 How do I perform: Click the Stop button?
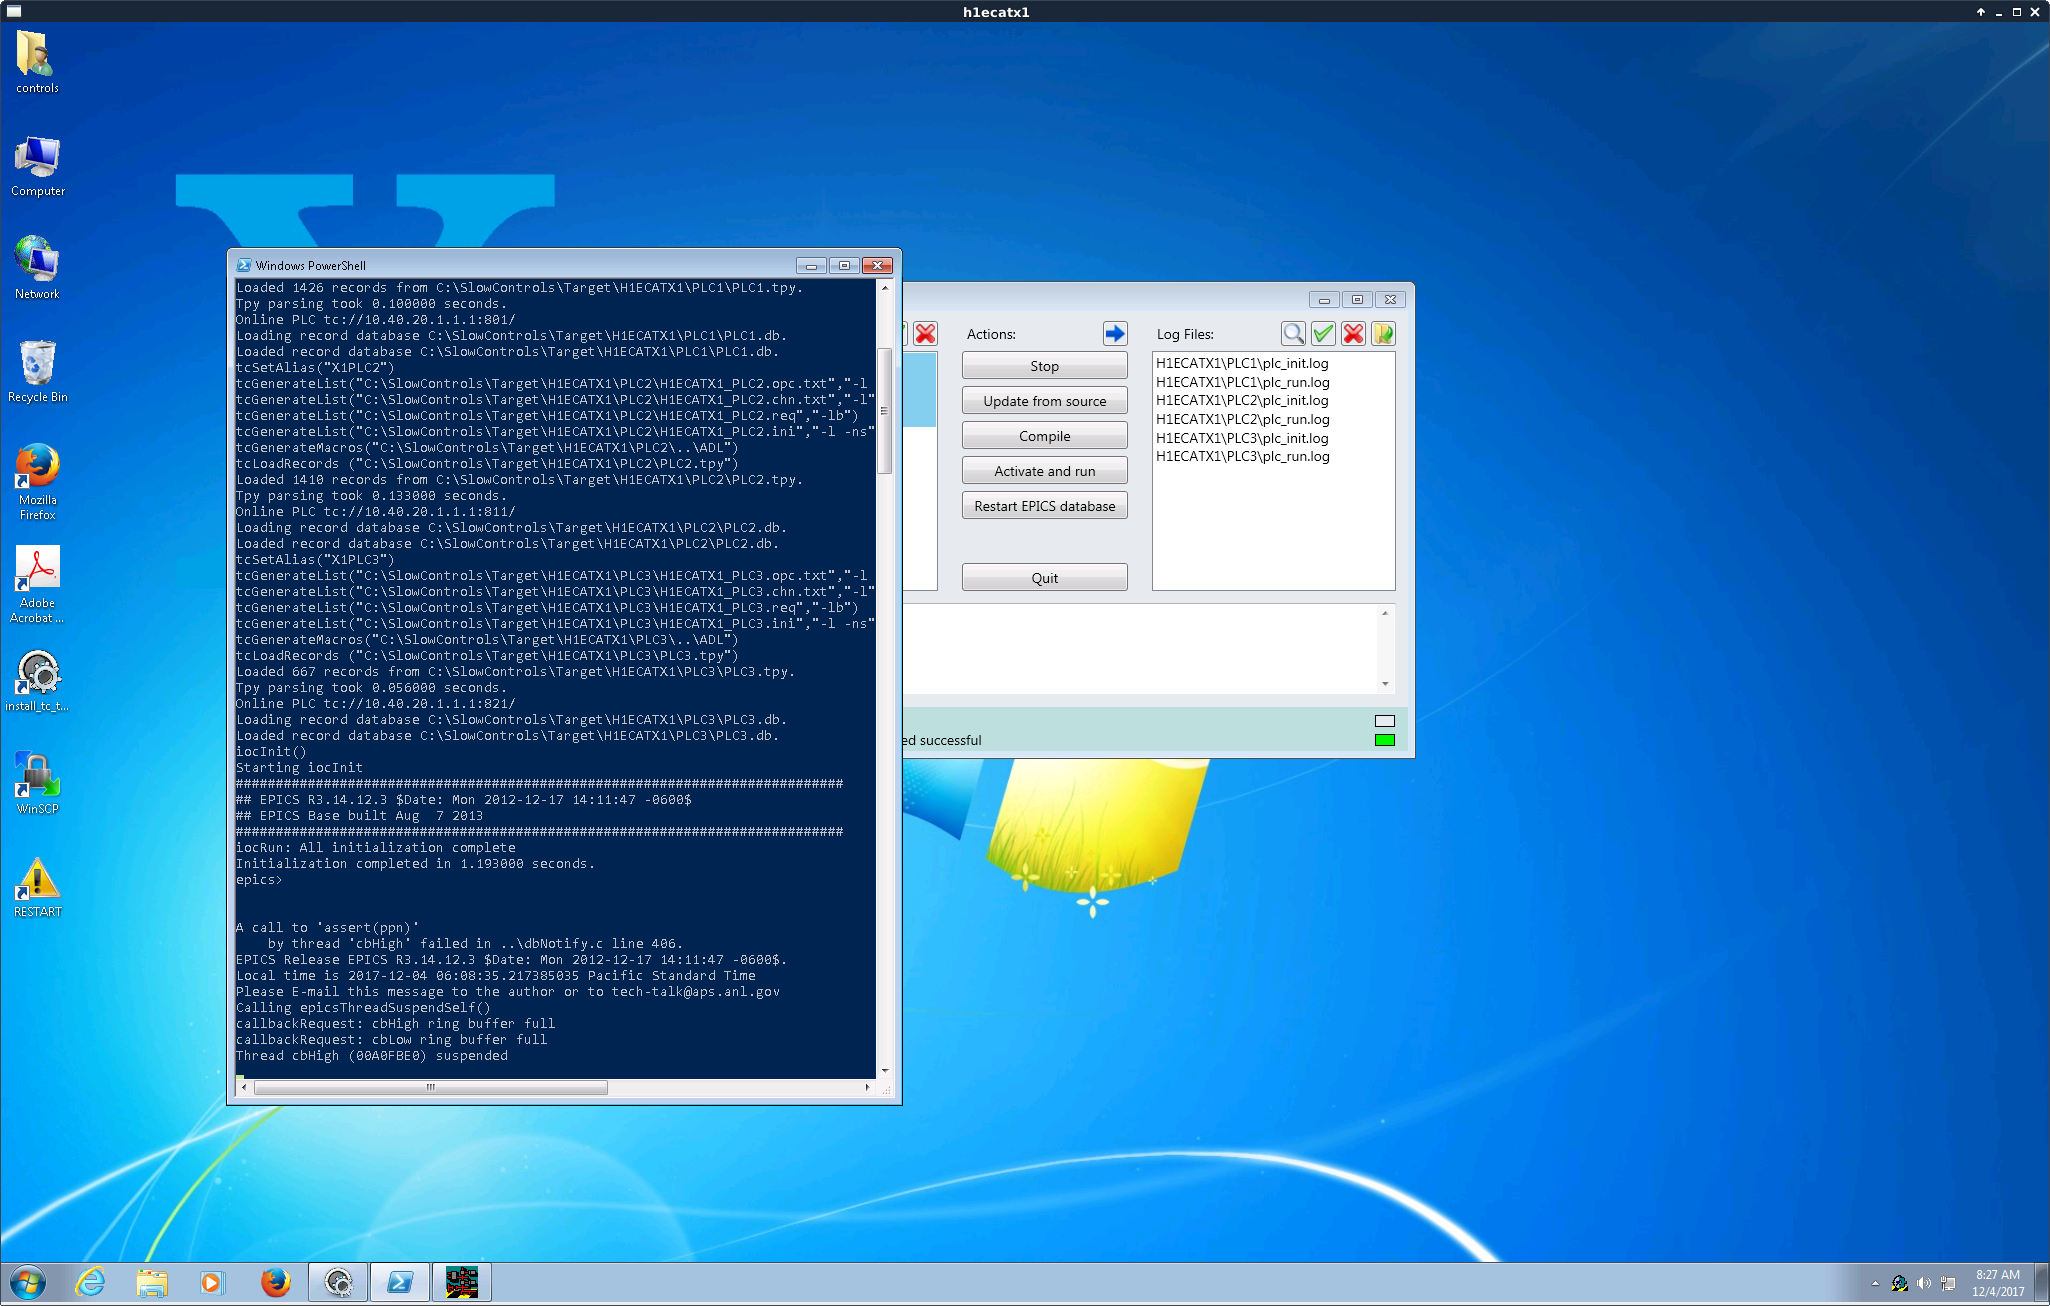pos(1044,366)
